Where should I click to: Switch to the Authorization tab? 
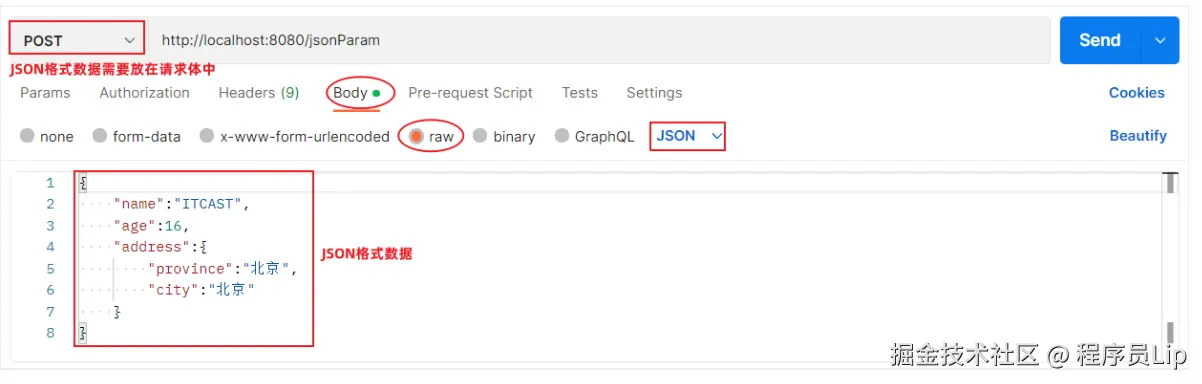coord(144,93)
